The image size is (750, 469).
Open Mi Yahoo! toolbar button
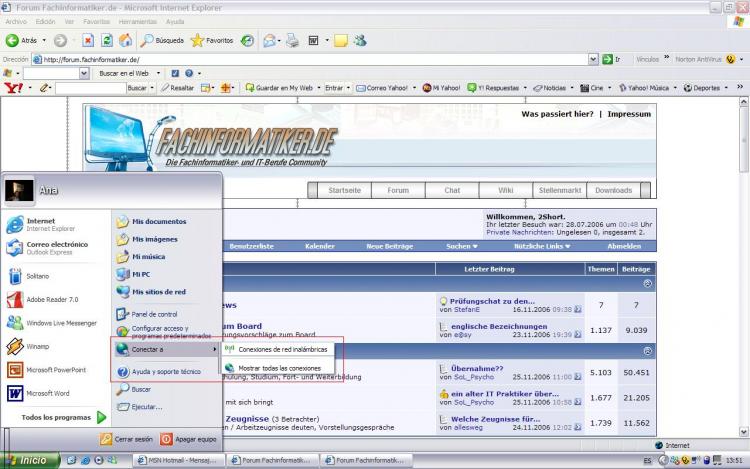point(441,88)
